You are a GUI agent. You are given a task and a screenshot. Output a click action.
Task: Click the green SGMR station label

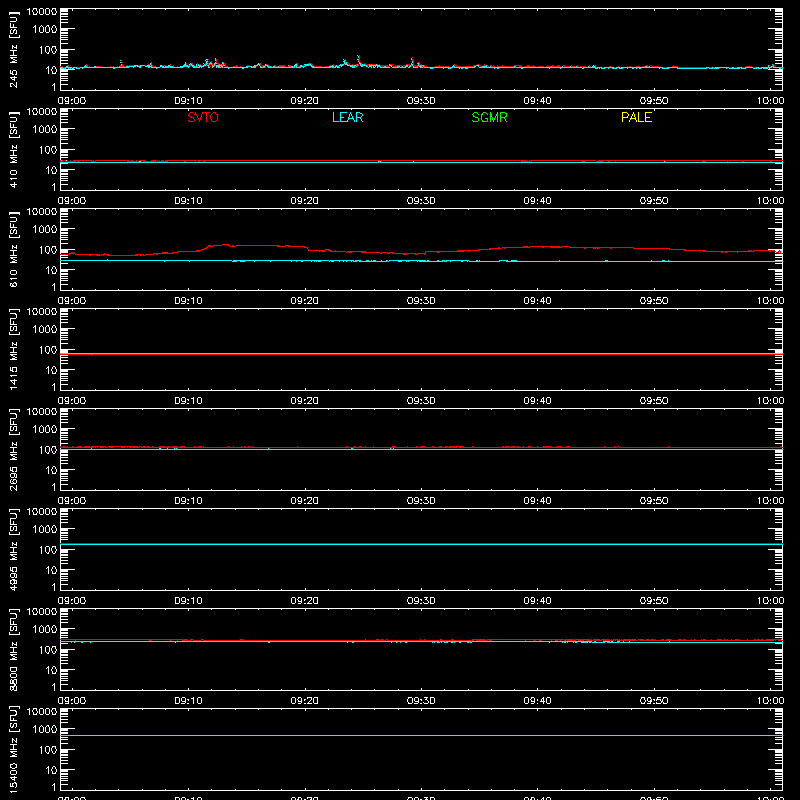(x=489, y=117)
